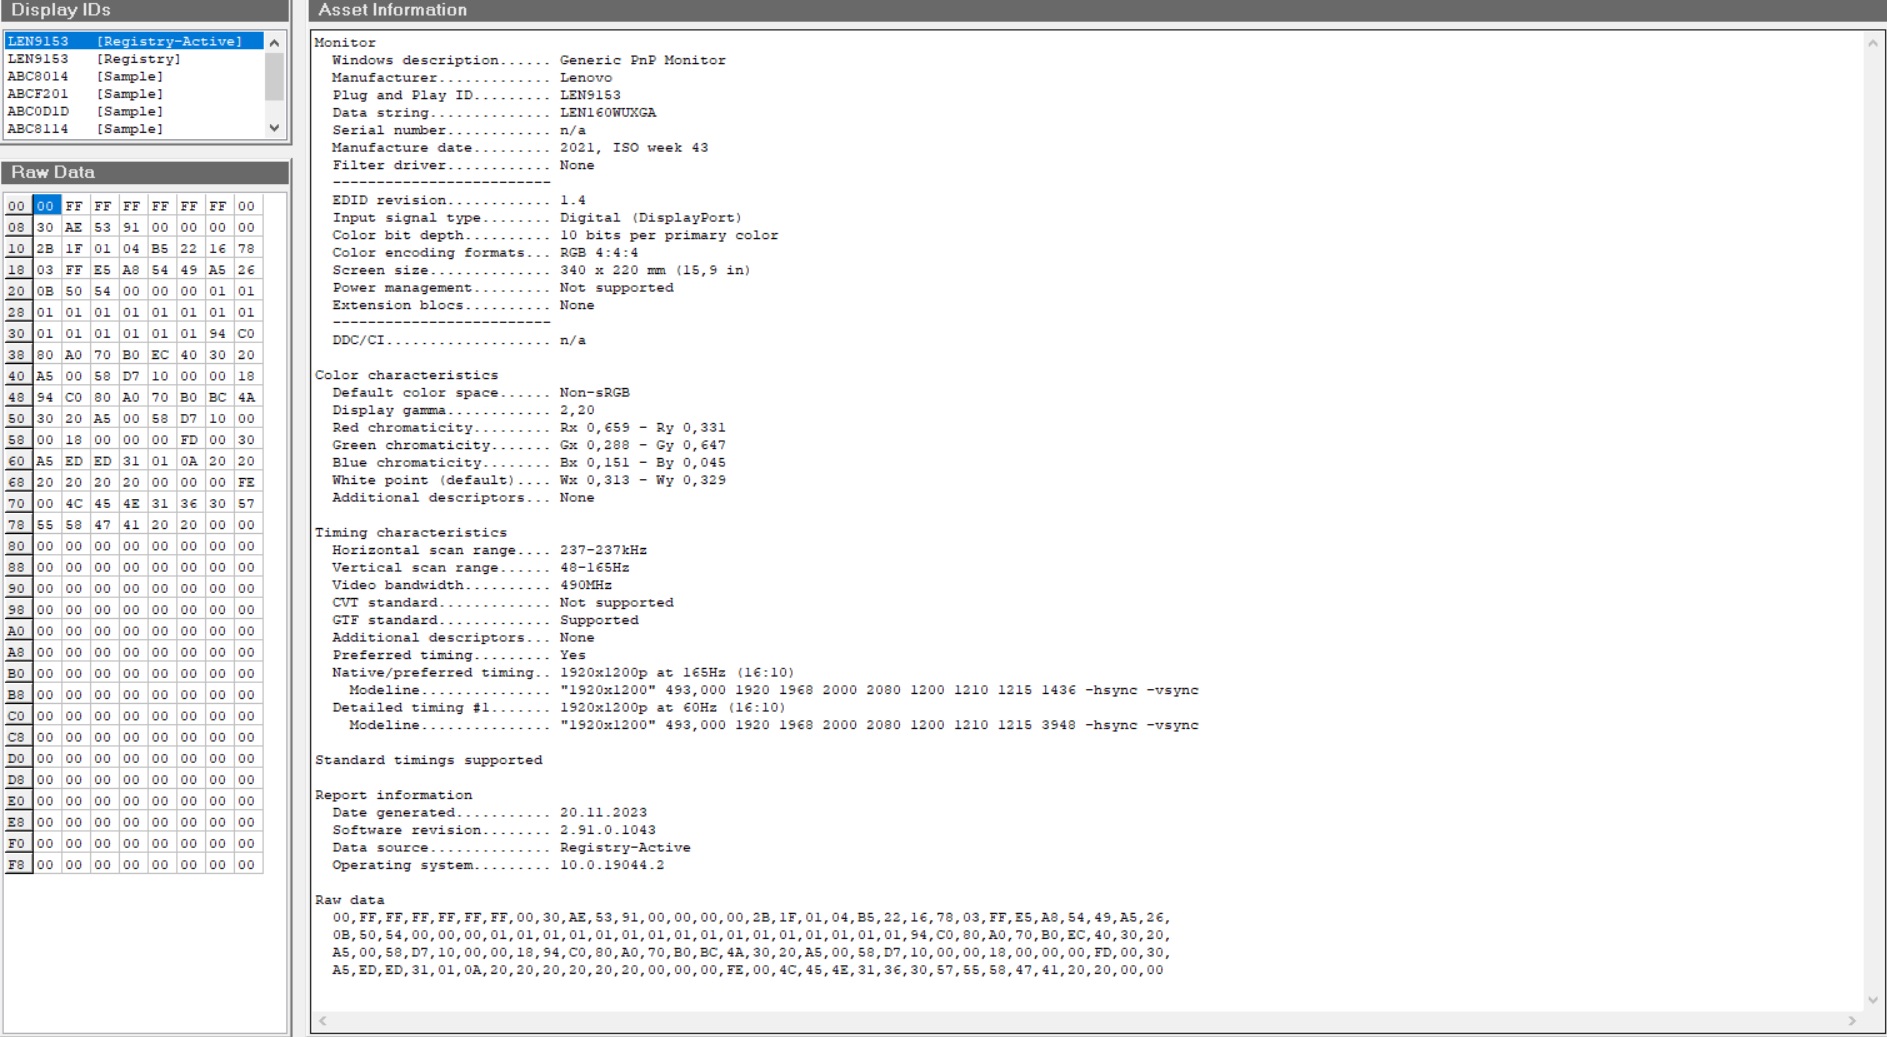The width and height of the screenshot is (1887, 1037).
Task: Select byte 0B in Raw Data row 20
Action: pos(45,291)
